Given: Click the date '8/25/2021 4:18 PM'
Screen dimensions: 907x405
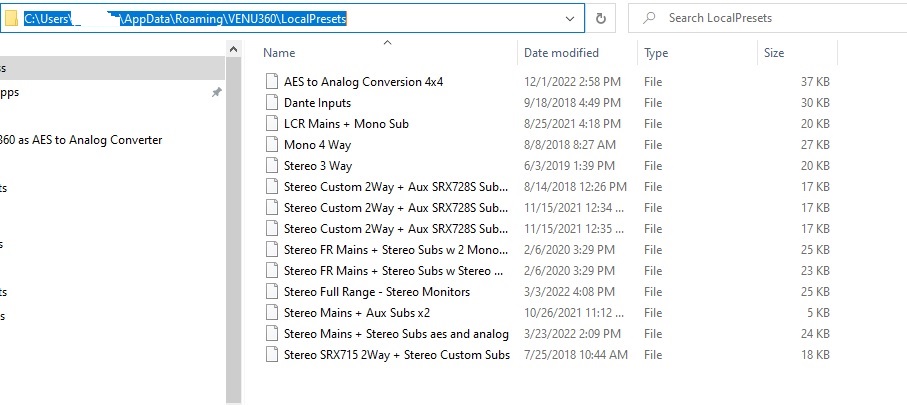Looking at the screenshot, I should 572,124.
